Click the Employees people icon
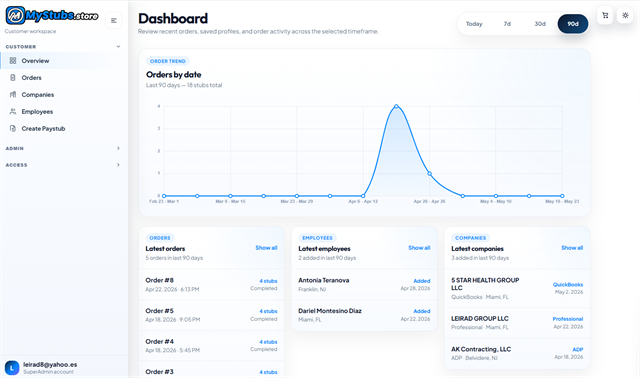This screenshot has width=640, height=378. point(13,111)
